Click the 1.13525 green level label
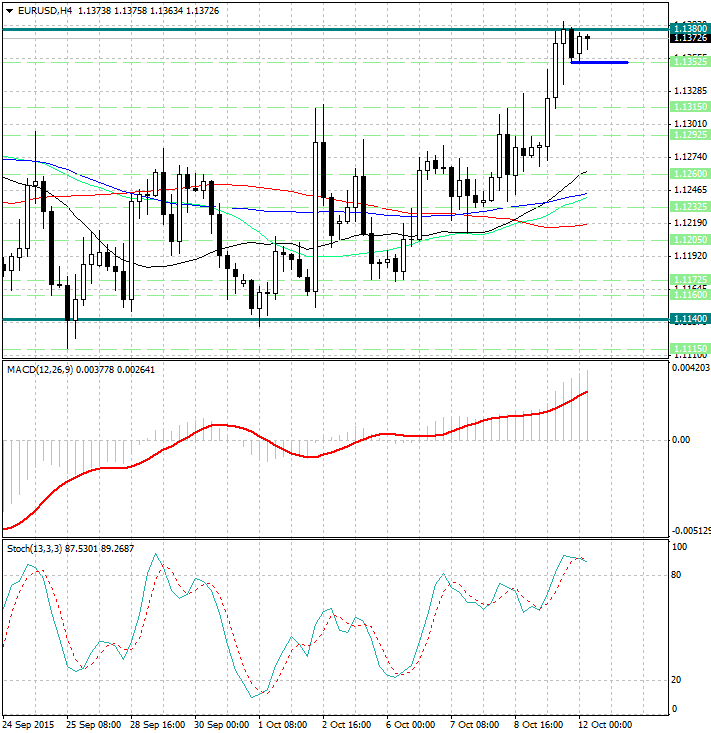The width and height of the screenshot is (711, 733). (690, 62)
